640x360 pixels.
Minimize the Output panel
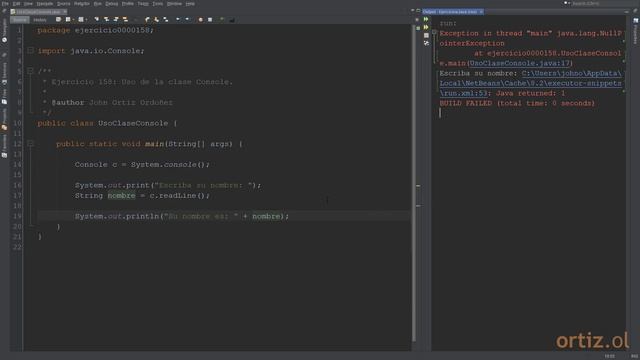pyautogui.click(x=627, y=12)
